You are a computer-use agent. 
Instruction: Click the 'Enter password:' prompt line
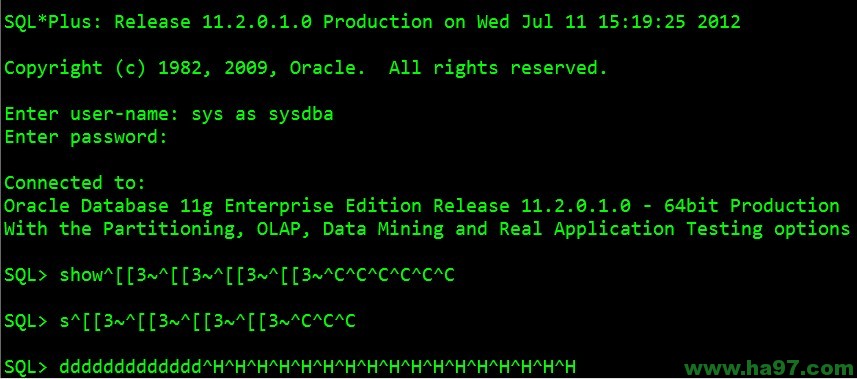[x=85, y=137]
